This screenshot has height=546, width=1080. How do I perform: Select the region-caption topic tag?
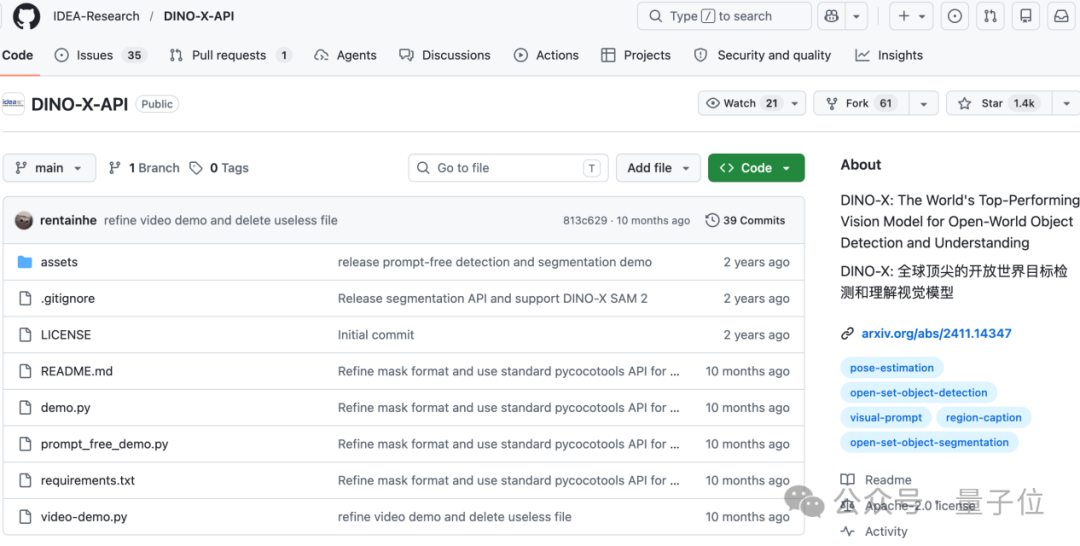pos(984,417)
